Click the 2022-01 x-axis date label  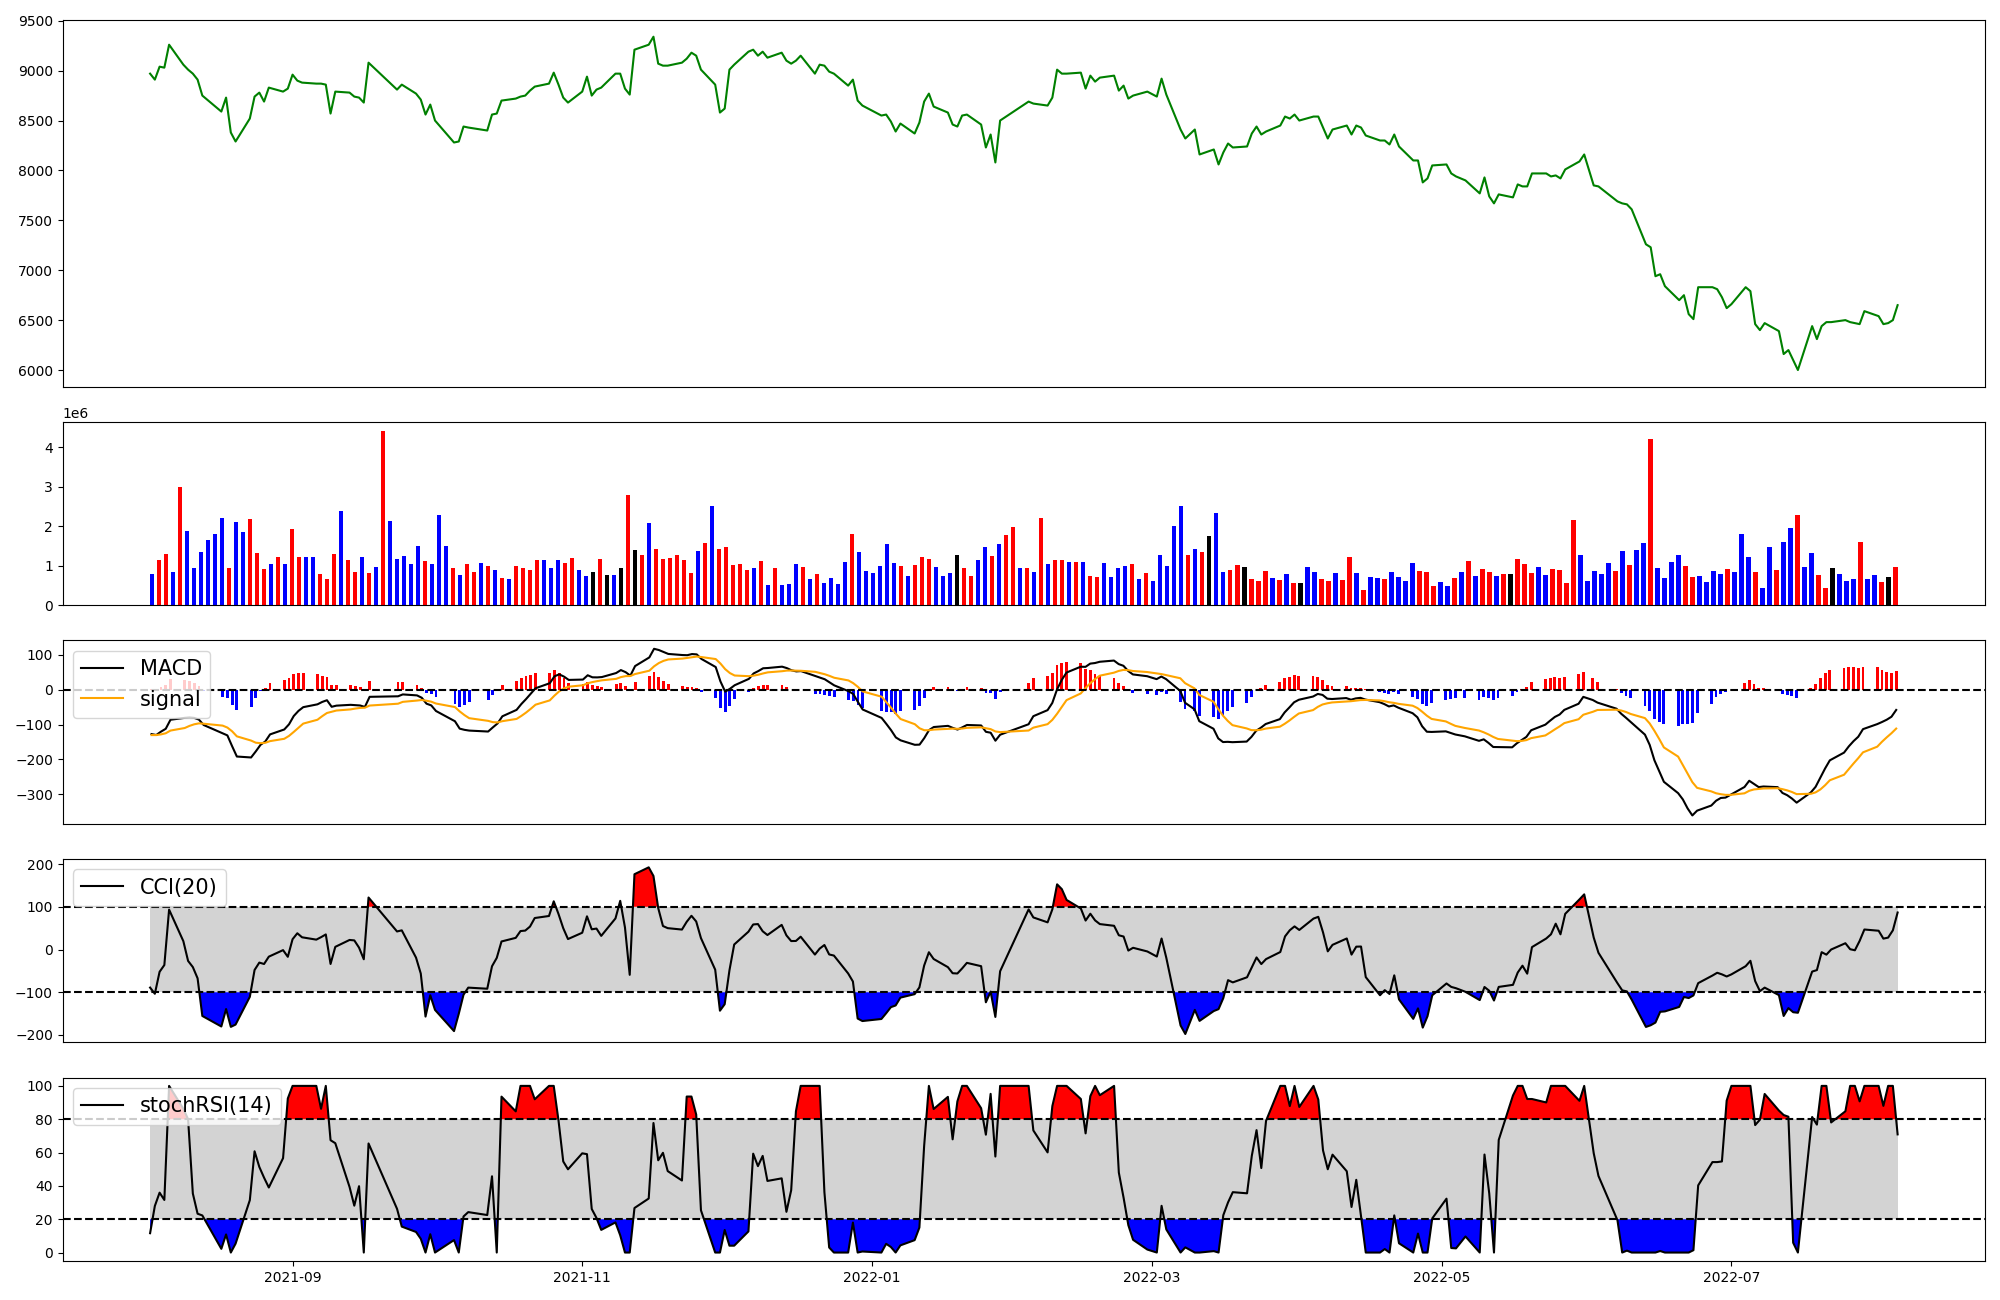(872, 1277)
